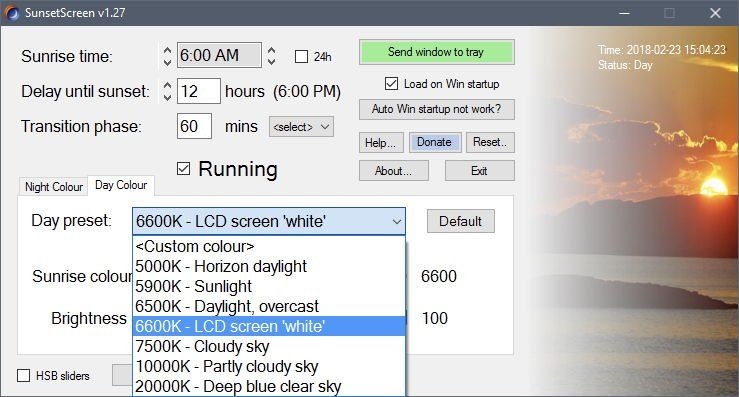
Task: Click the Status: Day text
Action: click(625, 65)
